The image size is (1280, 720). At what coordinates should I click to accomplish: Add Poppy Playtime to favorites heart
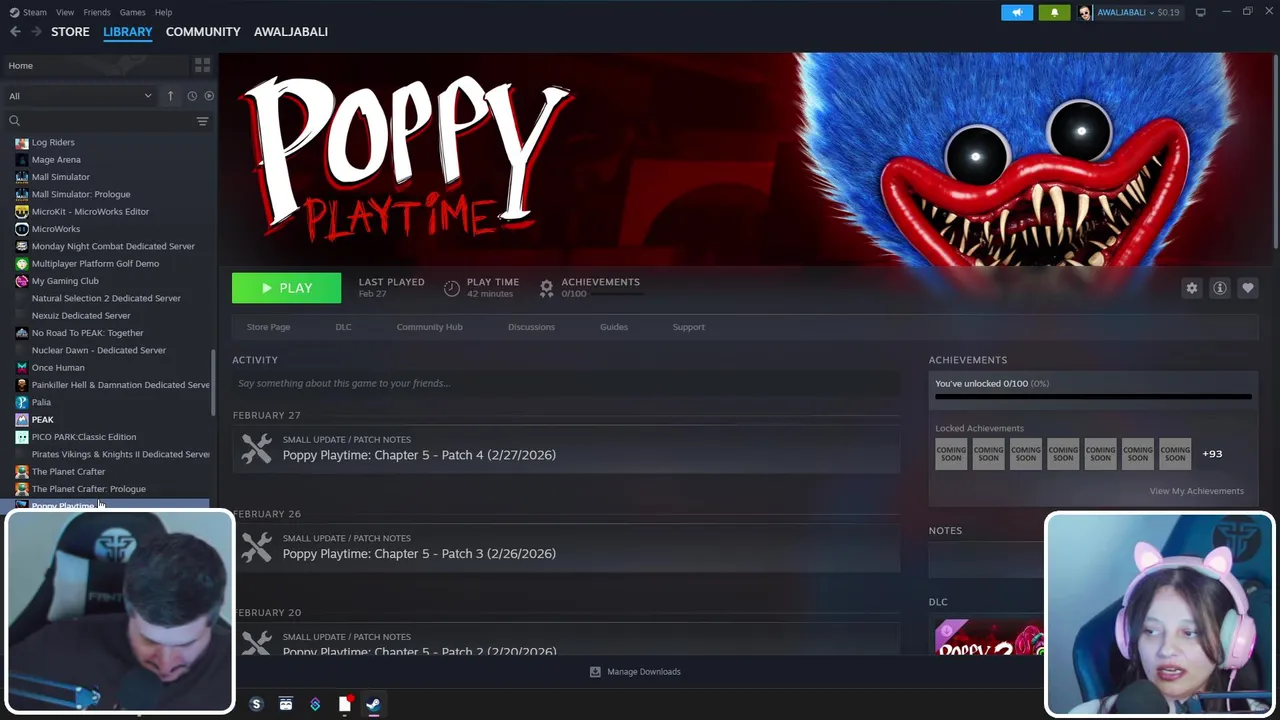click(x=1248, y=288)
